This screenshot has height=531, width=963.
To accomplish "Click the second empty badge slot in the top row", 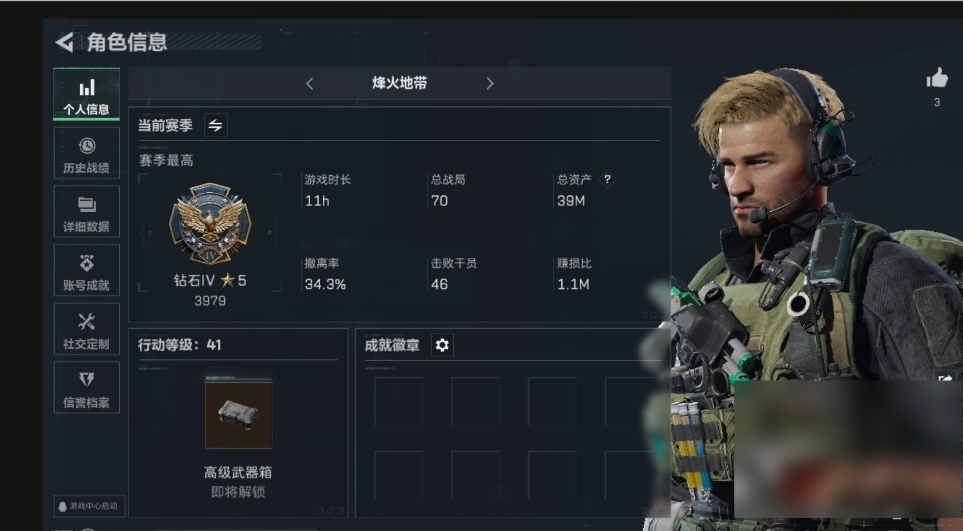I will click(475, 401).
